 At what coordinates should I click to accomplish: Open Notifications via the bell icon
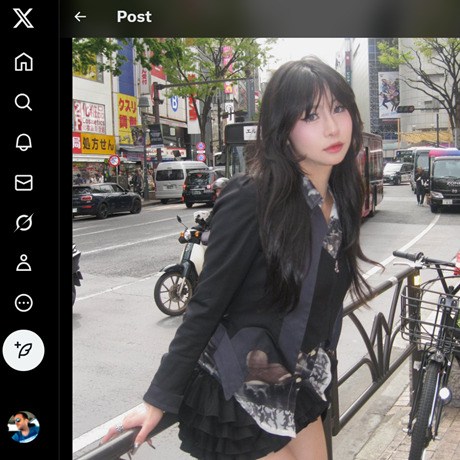(24, 142)
